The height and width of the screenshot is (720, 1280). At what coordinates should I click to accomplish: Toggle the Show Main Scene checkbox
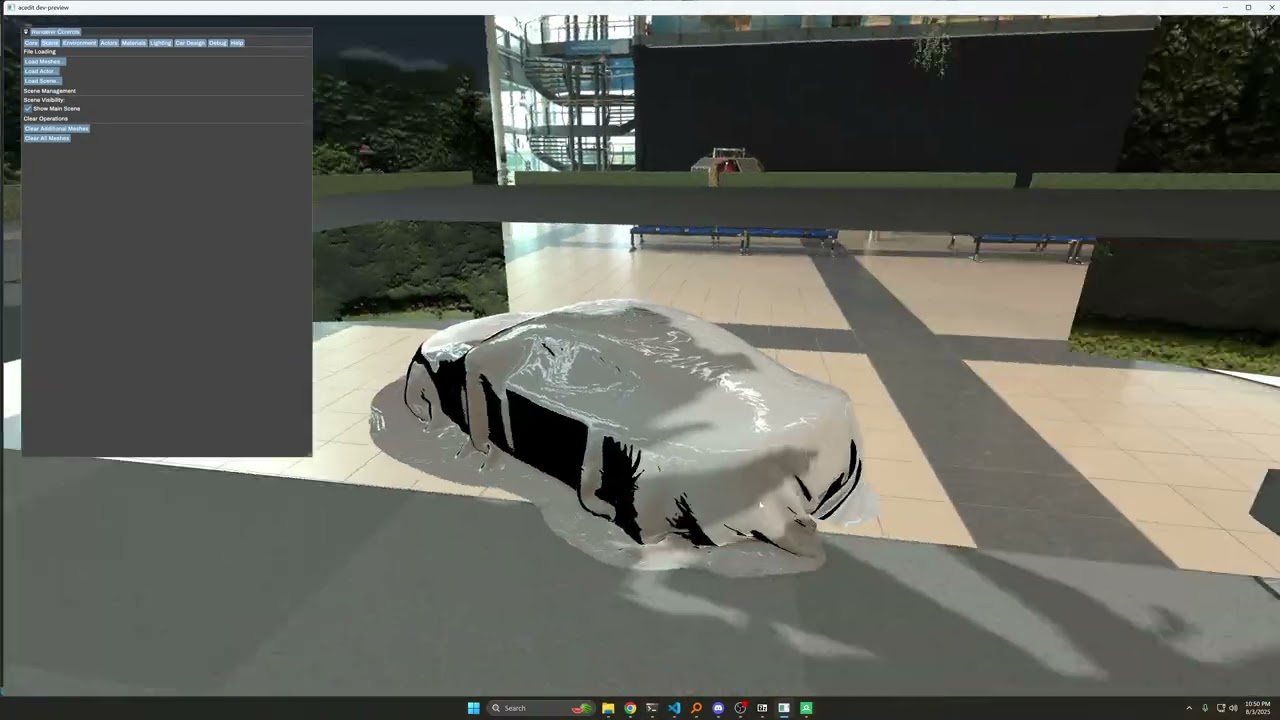(x=28, y=109)
